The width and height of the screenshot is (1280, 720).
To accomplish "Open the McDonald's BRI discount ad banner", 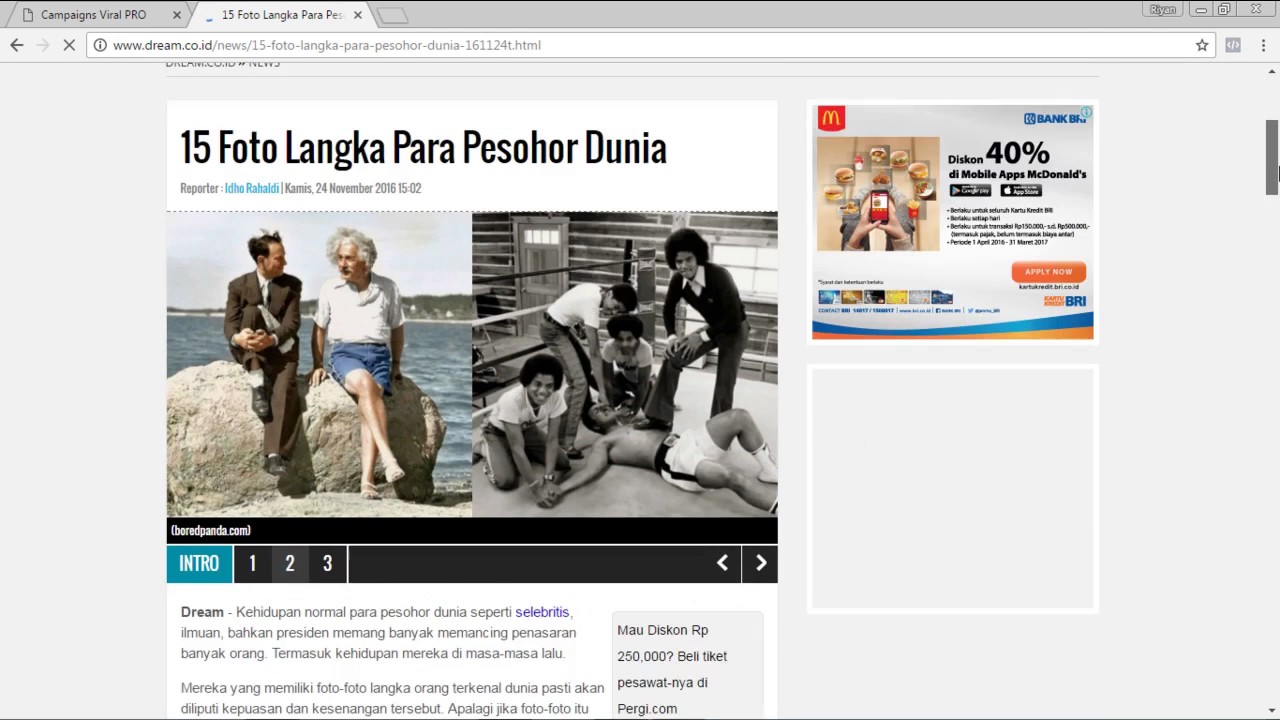I will 953,222.
